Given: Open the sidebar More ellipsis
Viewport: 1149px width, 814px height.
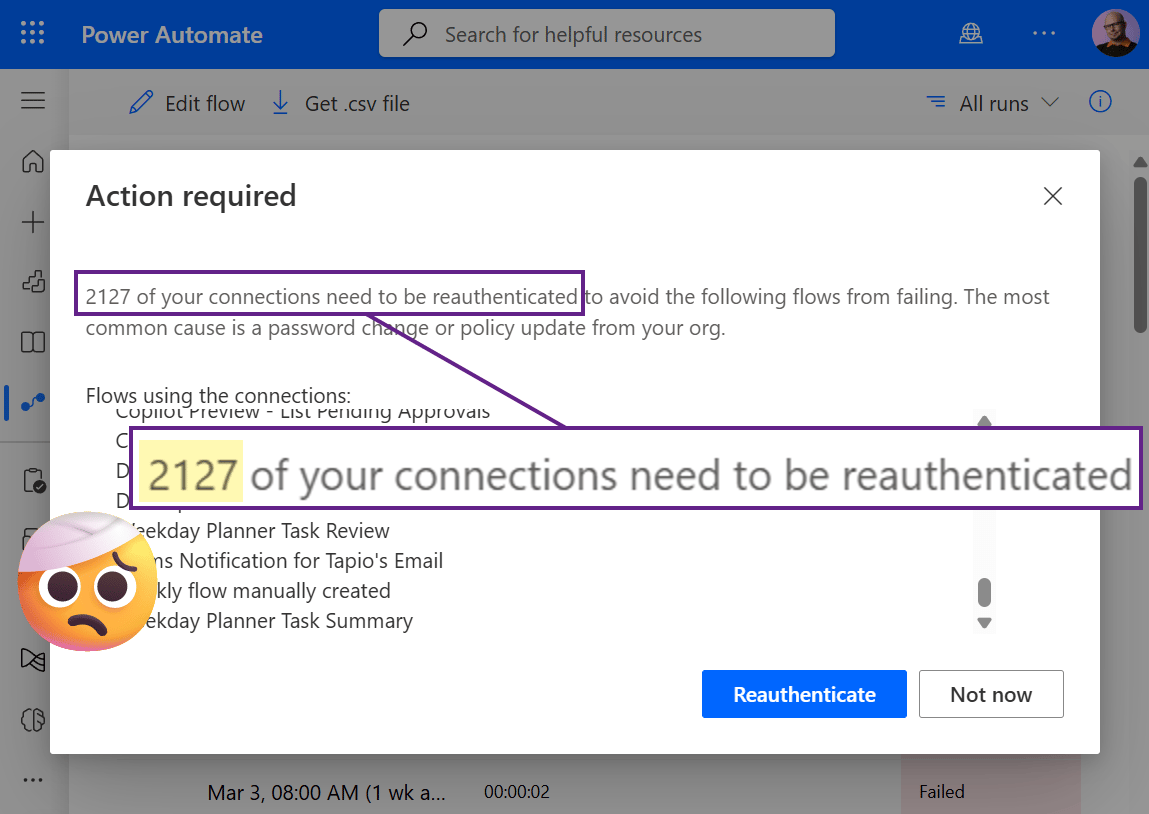Looking at the screenshot, I should 33,780.
